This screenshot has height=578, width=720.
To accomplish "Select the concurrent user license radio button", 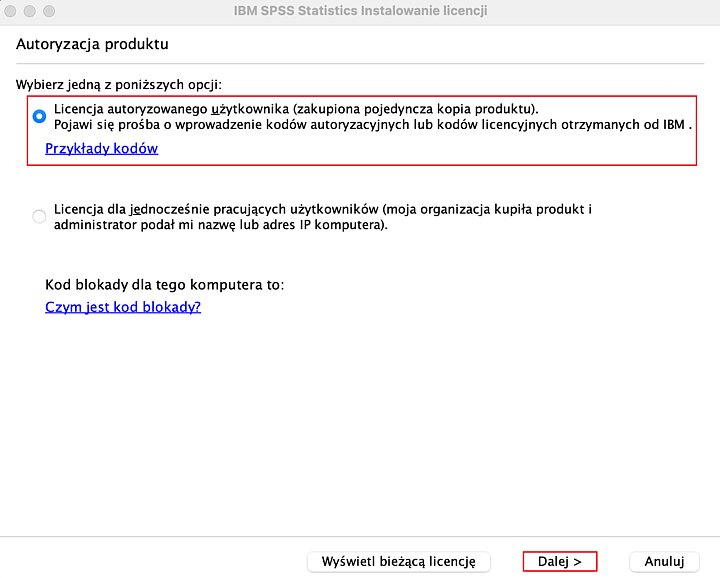I will click(39, 216).
